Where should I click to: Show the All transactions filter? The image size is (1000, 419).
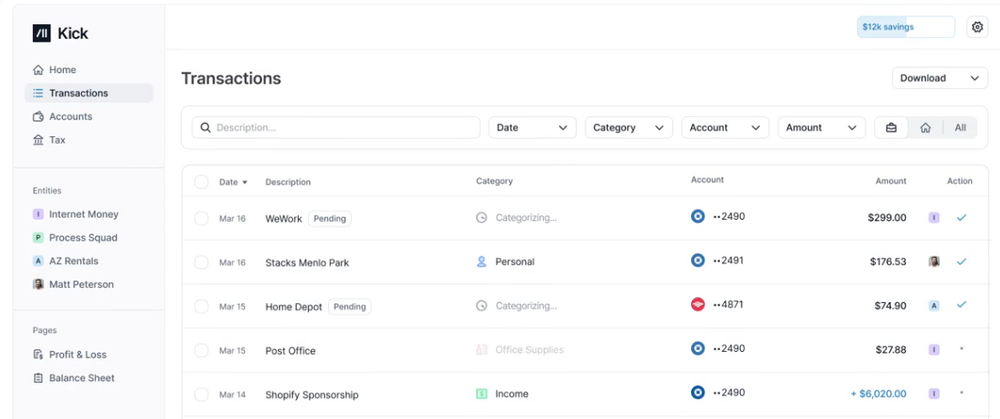pyautogui.click(x=960, y=128)
